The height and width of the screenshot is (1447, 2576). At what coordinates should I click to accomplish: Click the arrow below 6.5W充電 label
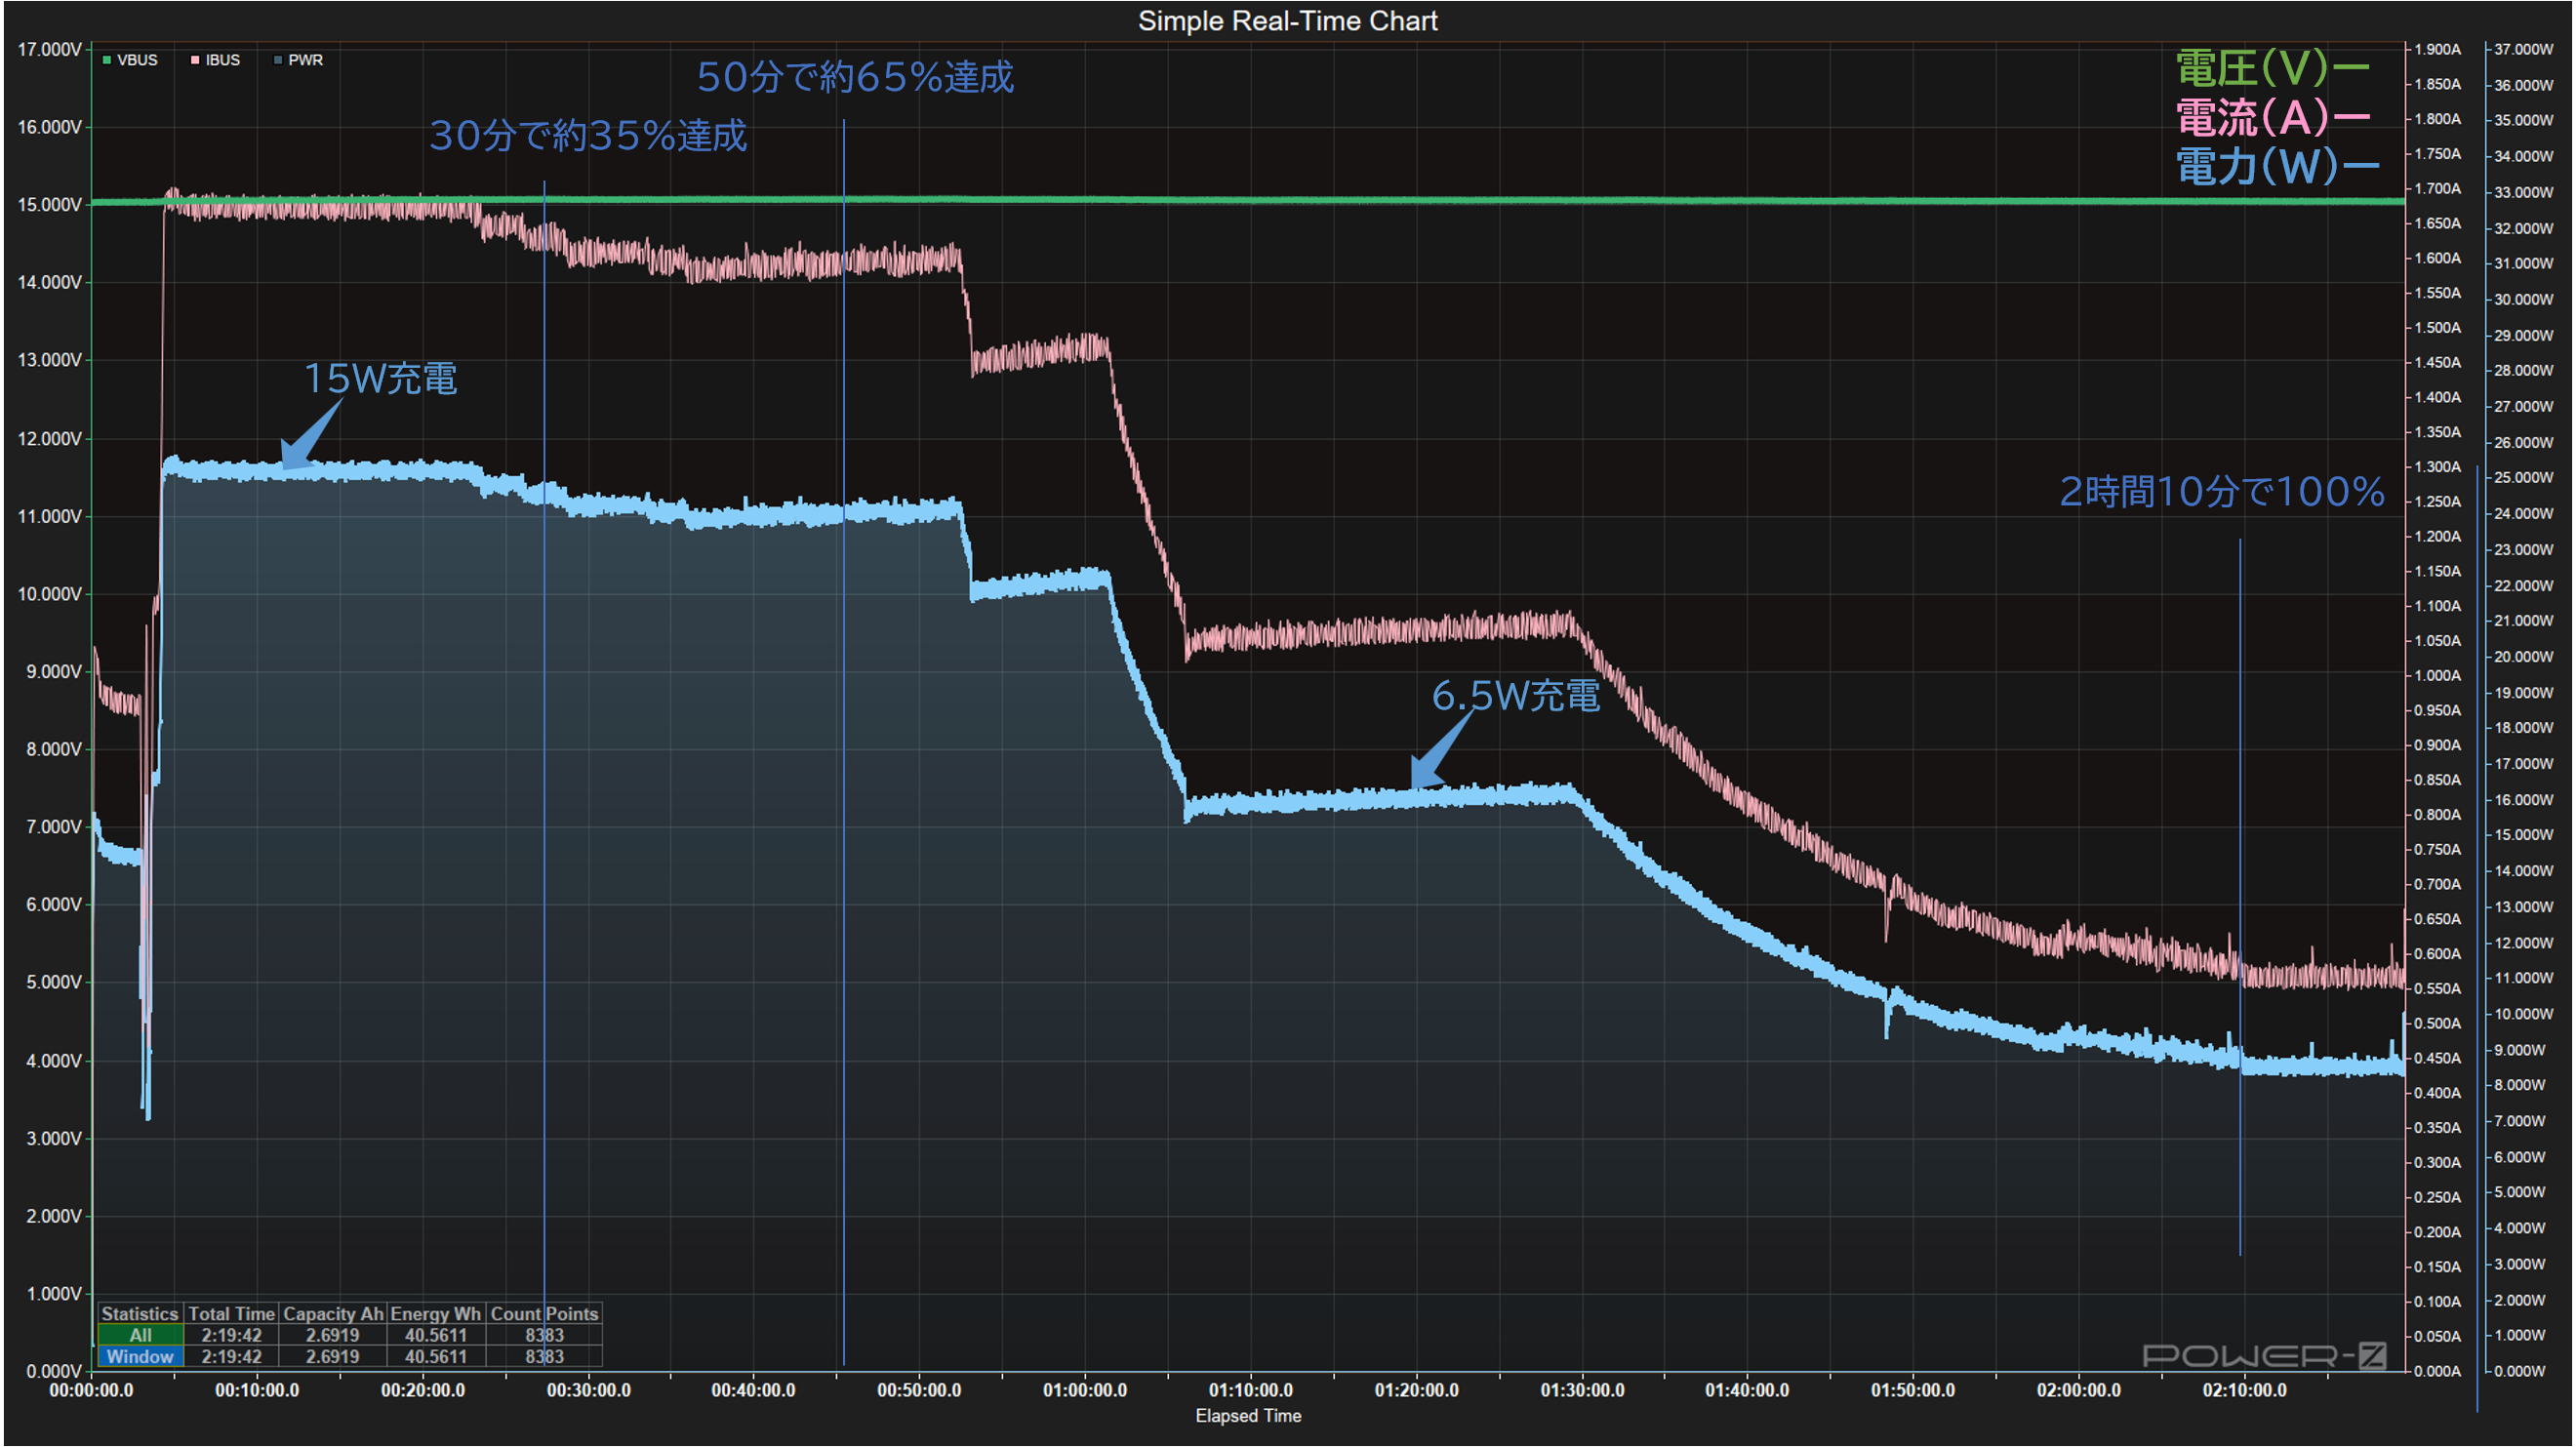[1438, 752]
